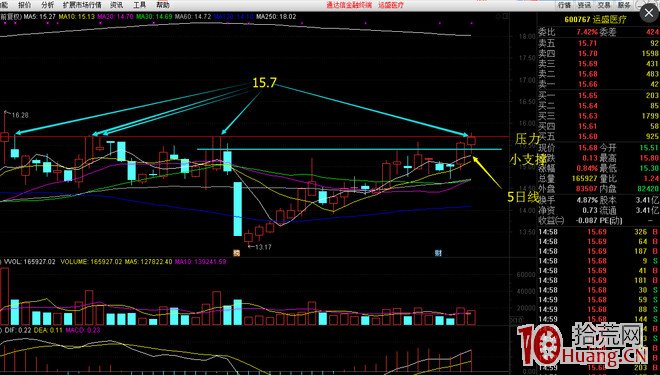Click the VVOL: 165927.02 volume header
The height and width of the screenshot is (375, 660).
coord(30,262)
